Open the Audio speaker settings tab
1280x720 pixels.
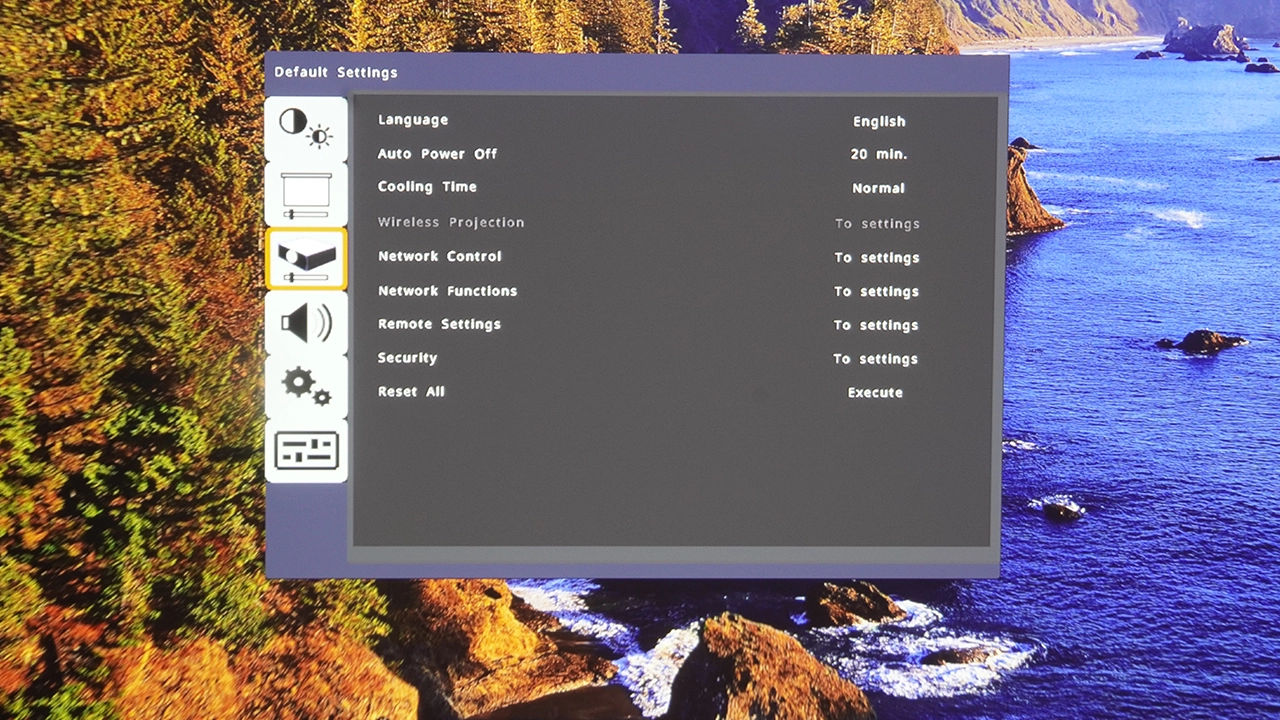pyautogui.click(x=306, y=323)
